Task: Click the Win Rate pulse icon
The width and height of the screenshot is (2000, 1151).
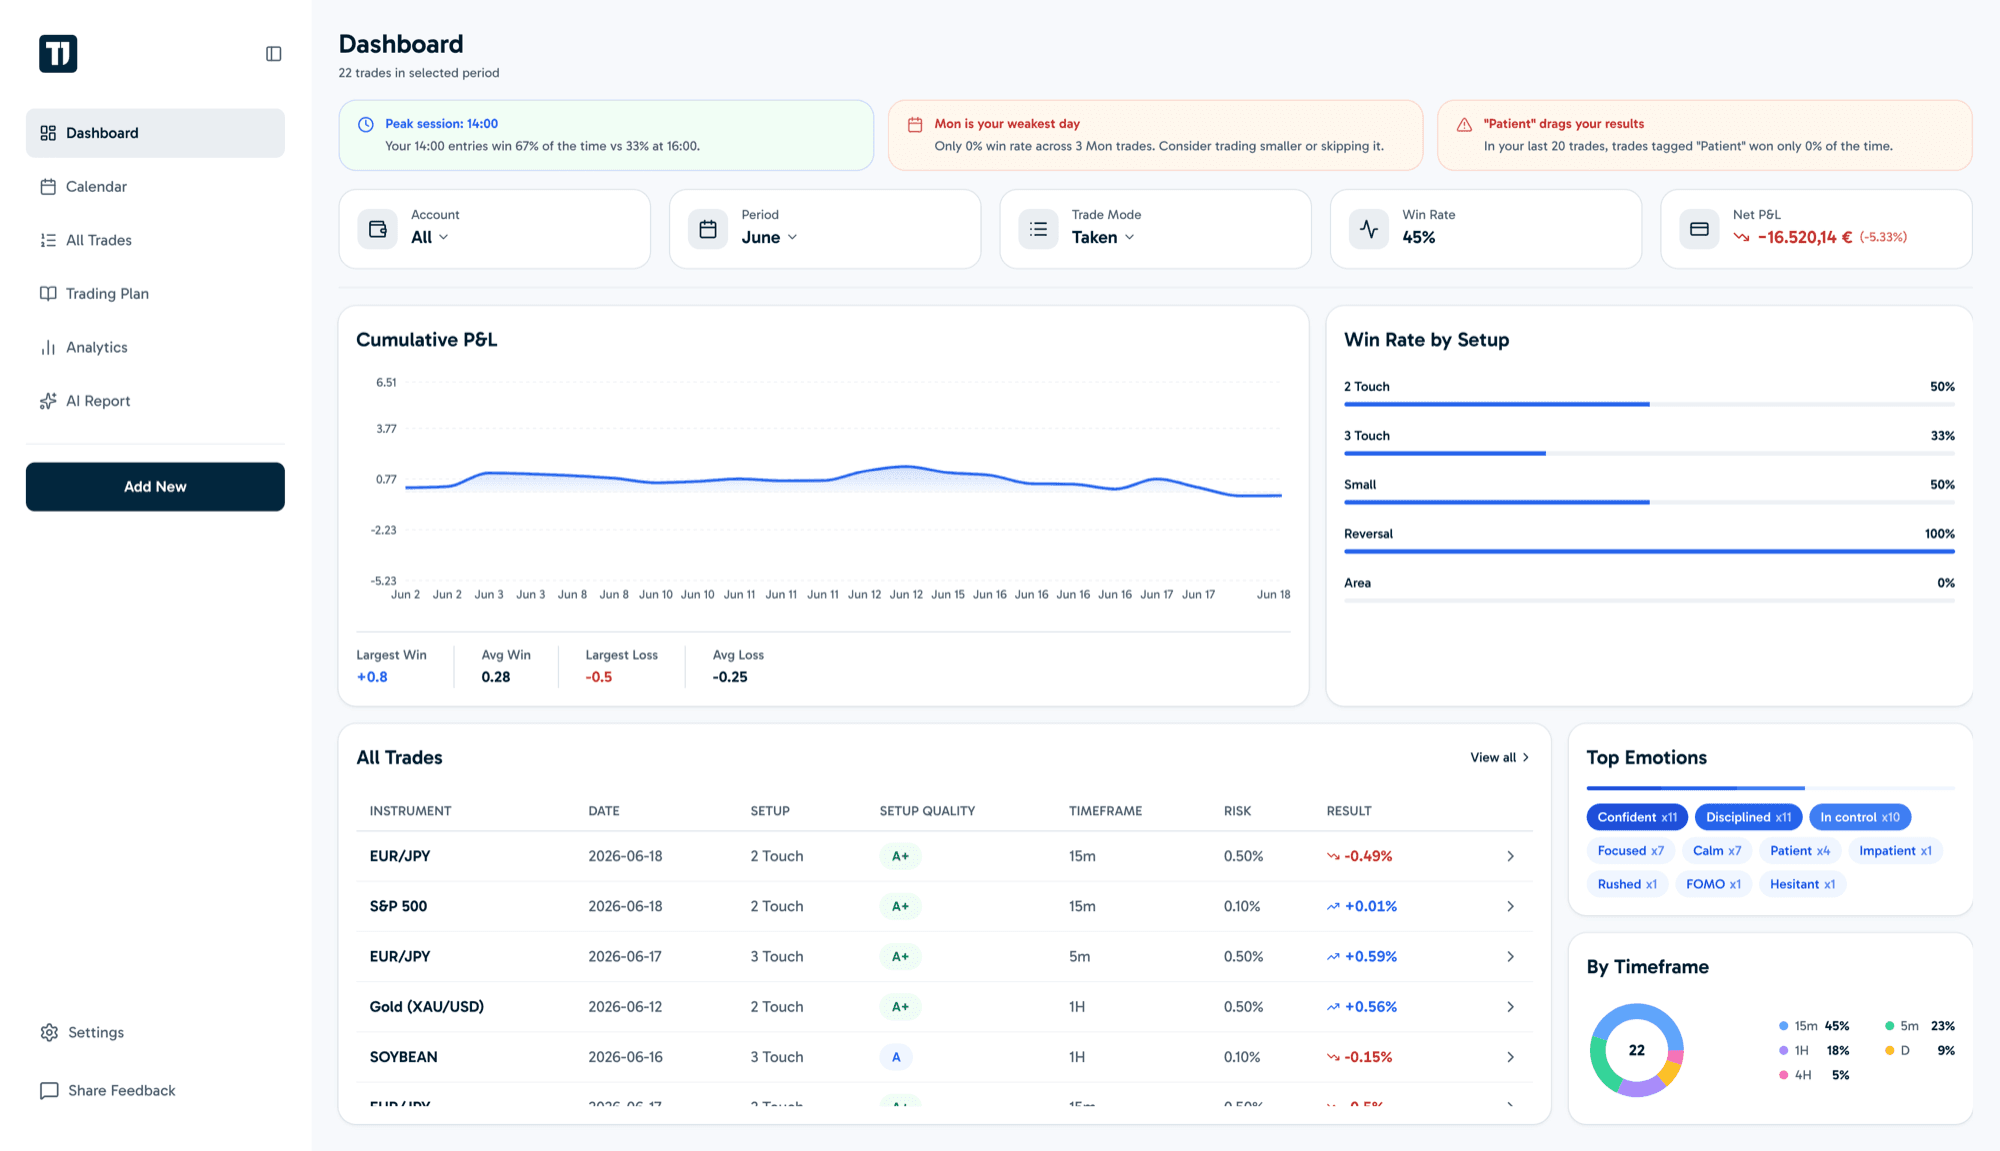Action: 1369,229
